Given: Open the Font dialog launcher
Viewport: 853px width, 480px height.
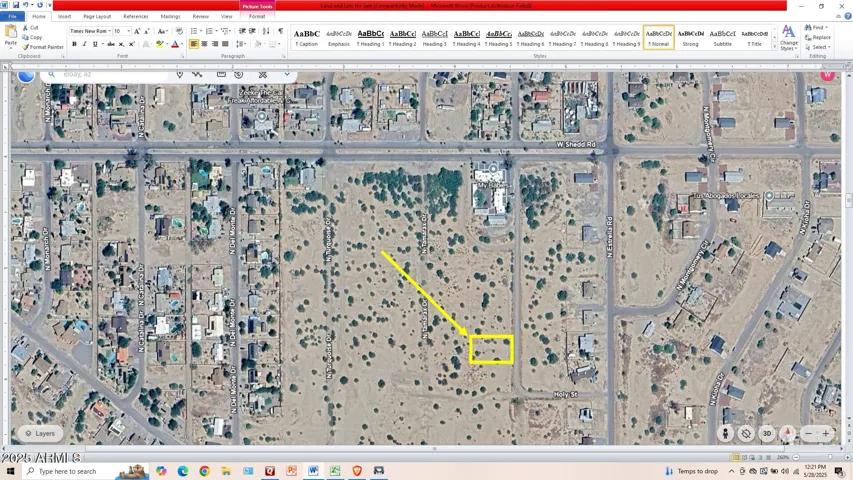Looking at the screenshot, I should 182,56.
